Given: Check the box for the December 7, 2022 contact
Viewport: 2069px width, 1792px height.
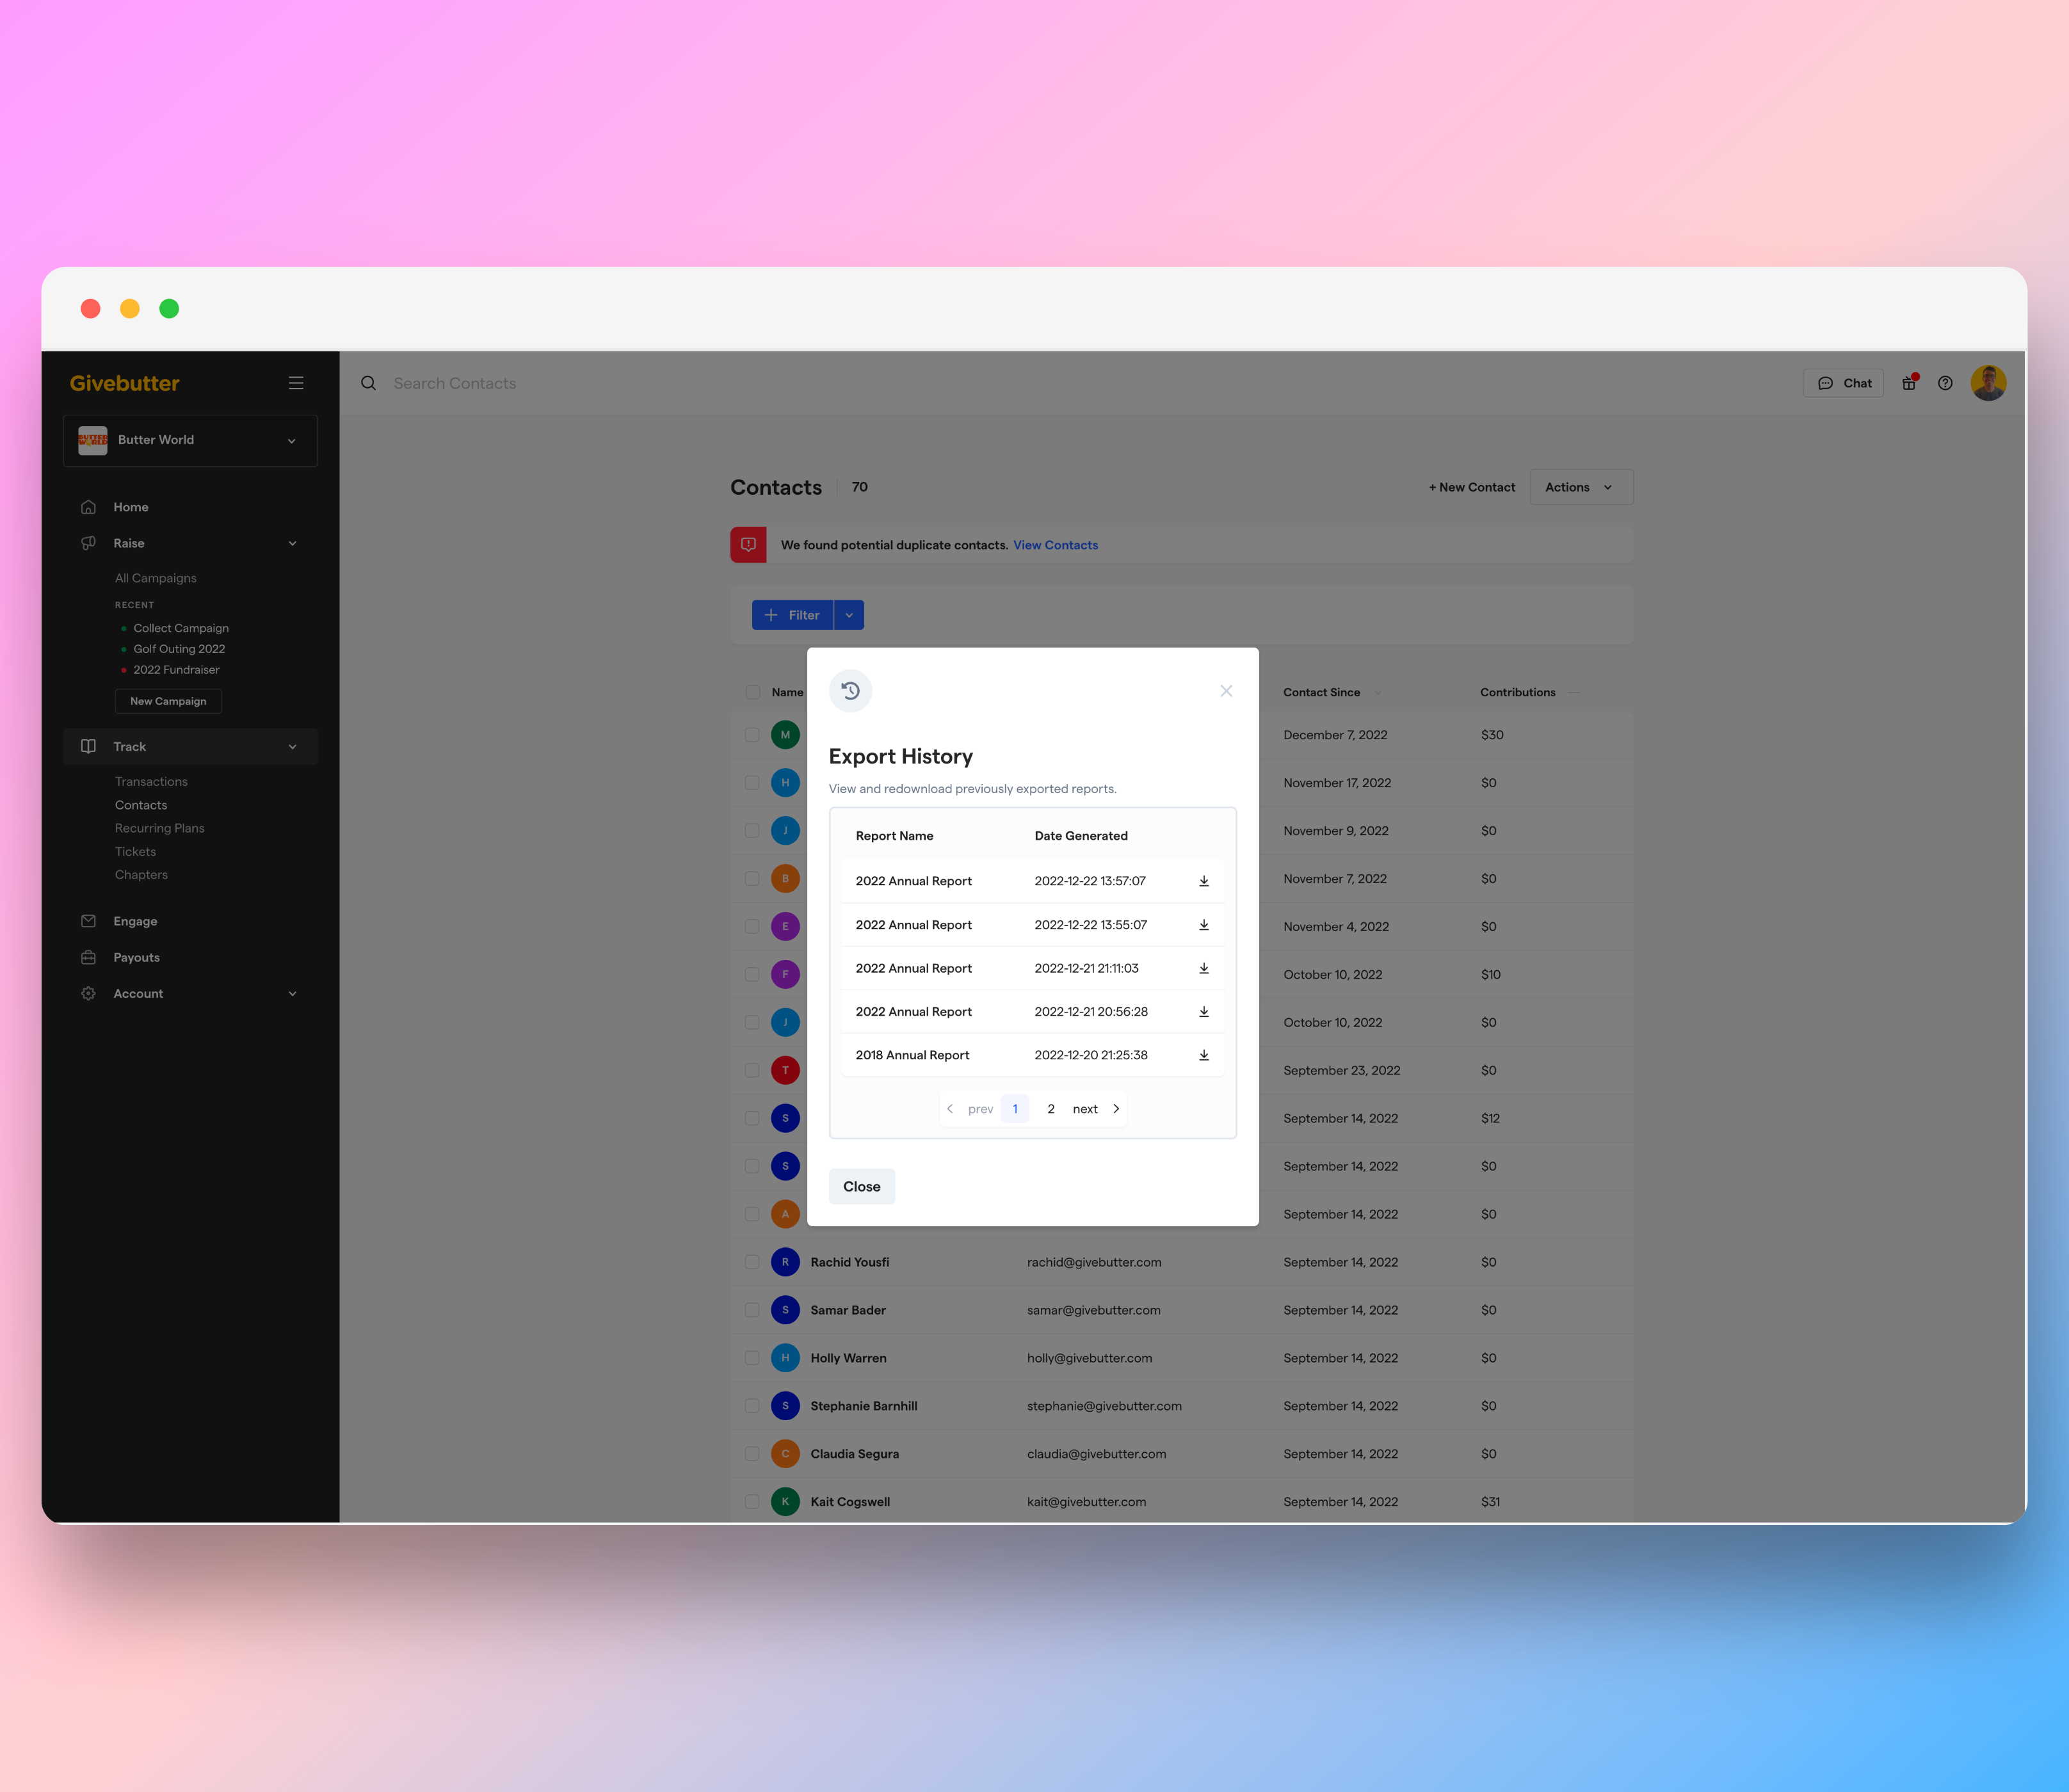Looking at the screenshot, I should 752,735.
